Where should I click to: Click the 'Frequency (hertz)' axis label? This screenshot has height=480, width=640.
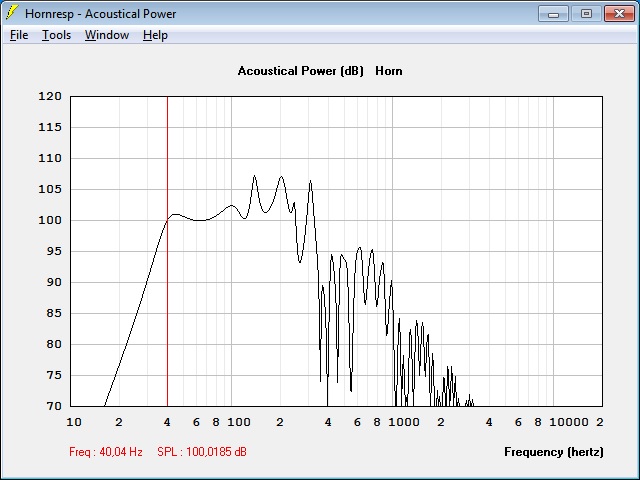click(553, 452)
